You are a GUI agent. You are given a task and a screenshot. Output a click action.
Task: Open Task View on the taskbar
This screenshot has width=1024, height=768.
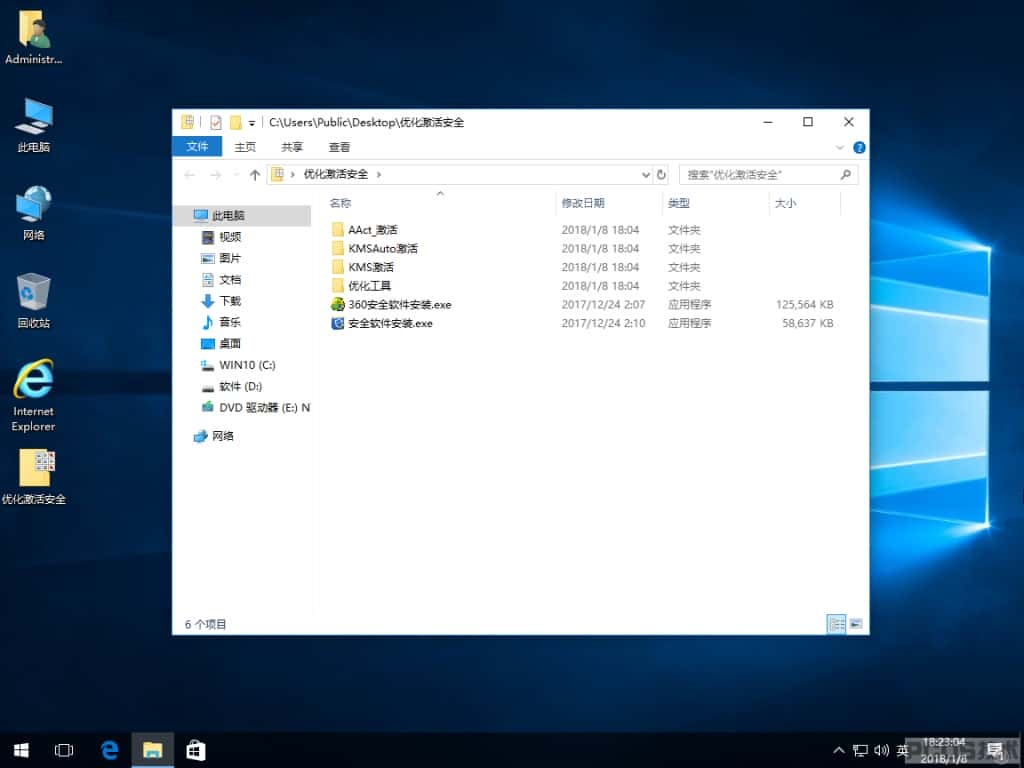(x=64, y=750)
